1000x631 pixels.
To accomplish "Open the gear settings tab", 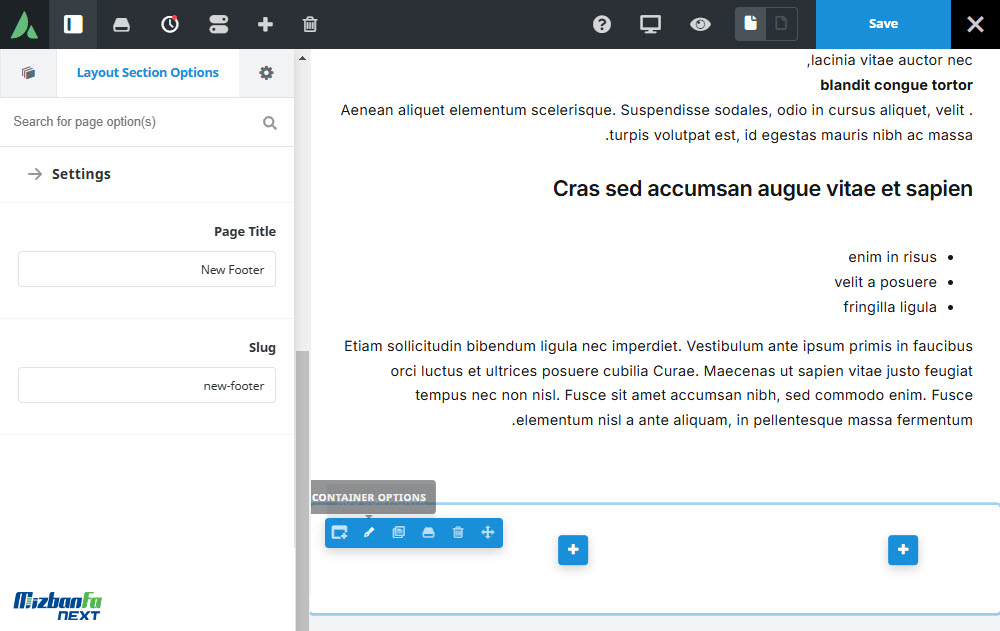I will pyautogui.click(x=266, y=73).
